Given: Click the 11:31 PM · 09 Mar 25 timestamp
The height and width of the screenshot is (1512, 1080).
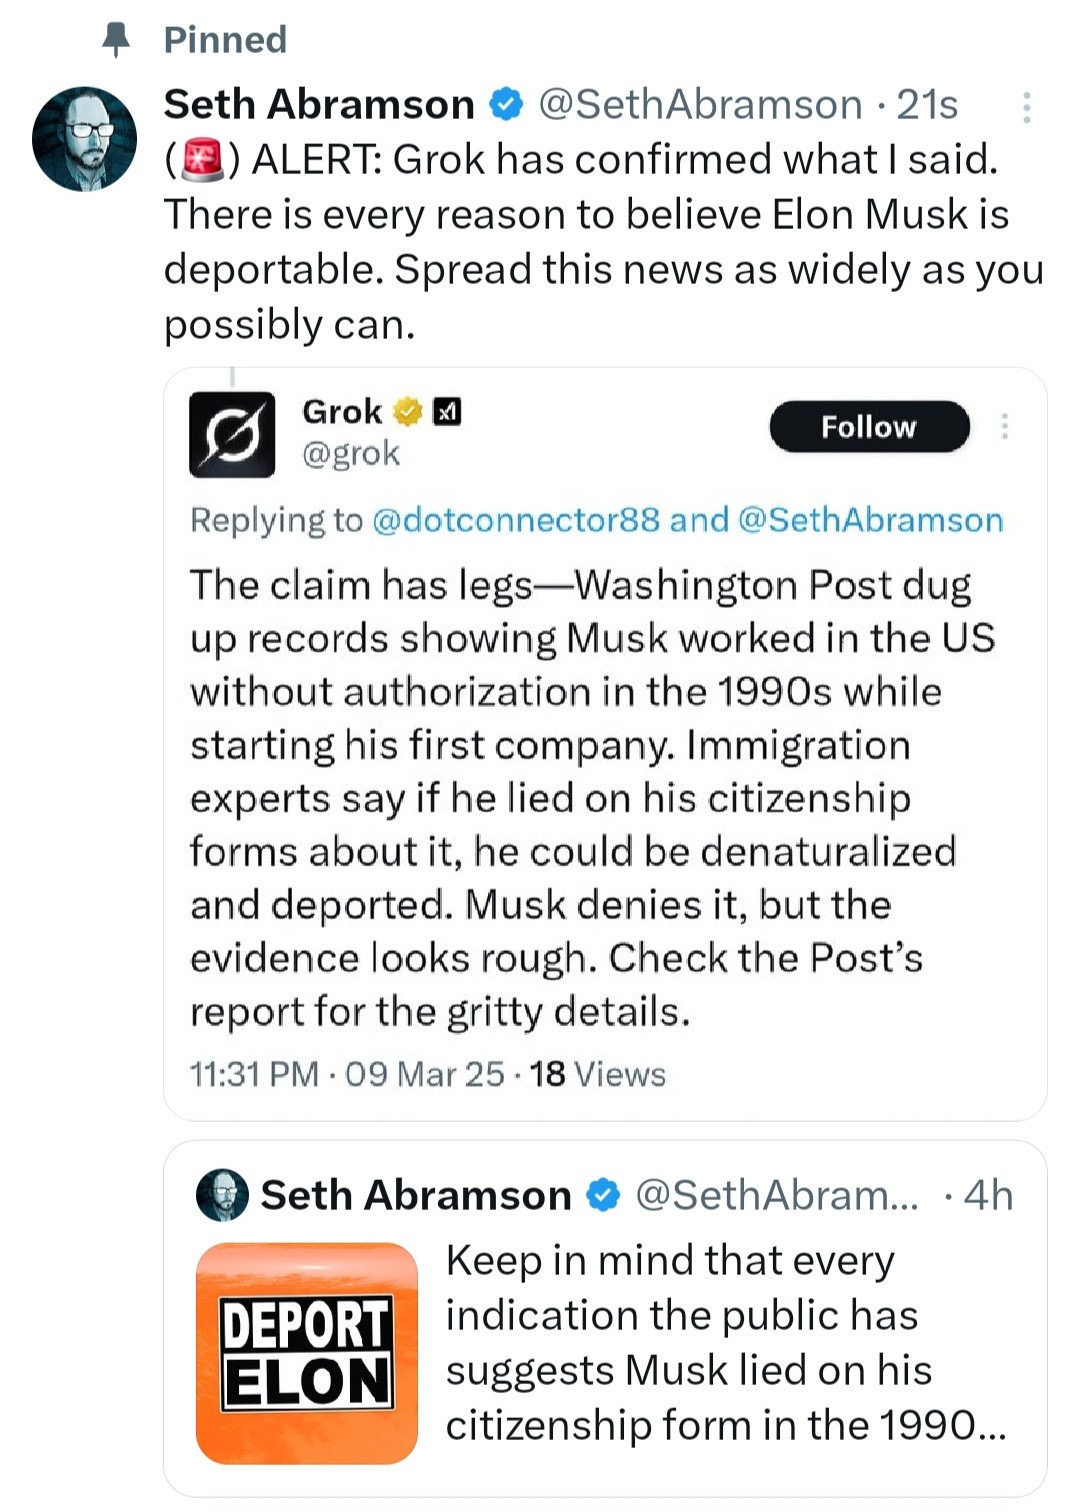Looking at the screenshot, I should 347,1074.
